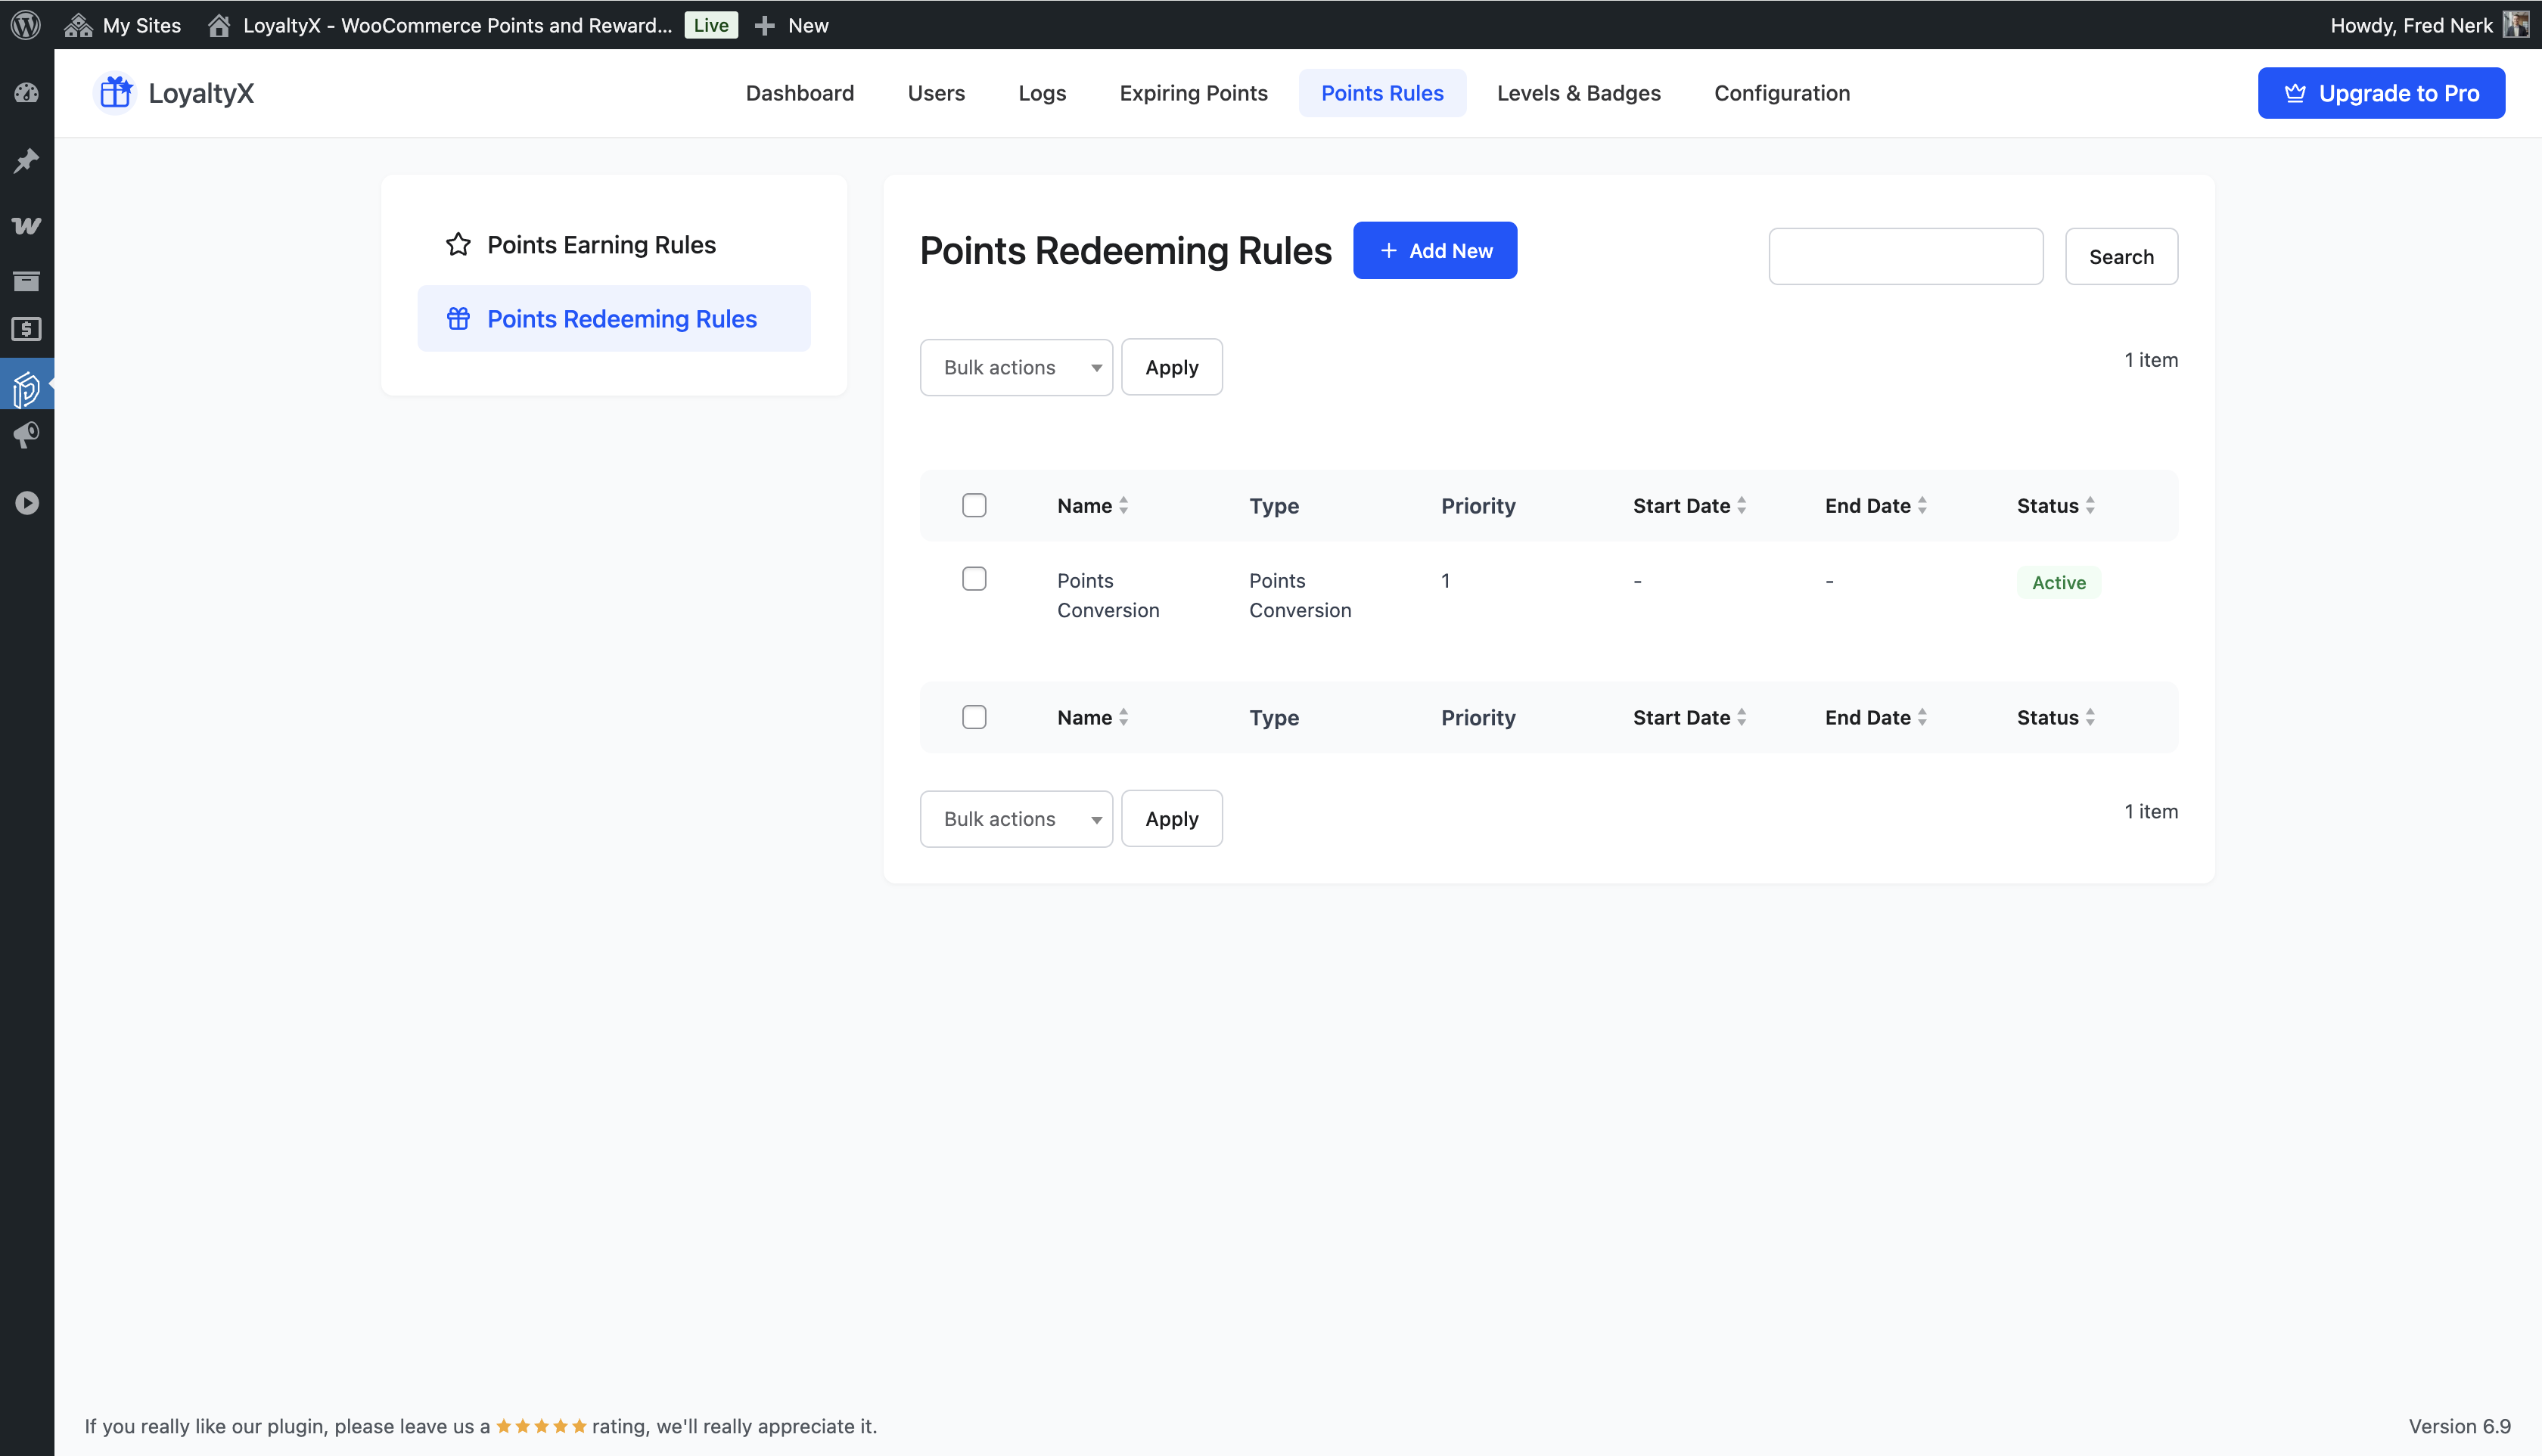Sort by Start Date column arrows
Viewport: 2542px width, 1456px height.
coord(1741,506)
